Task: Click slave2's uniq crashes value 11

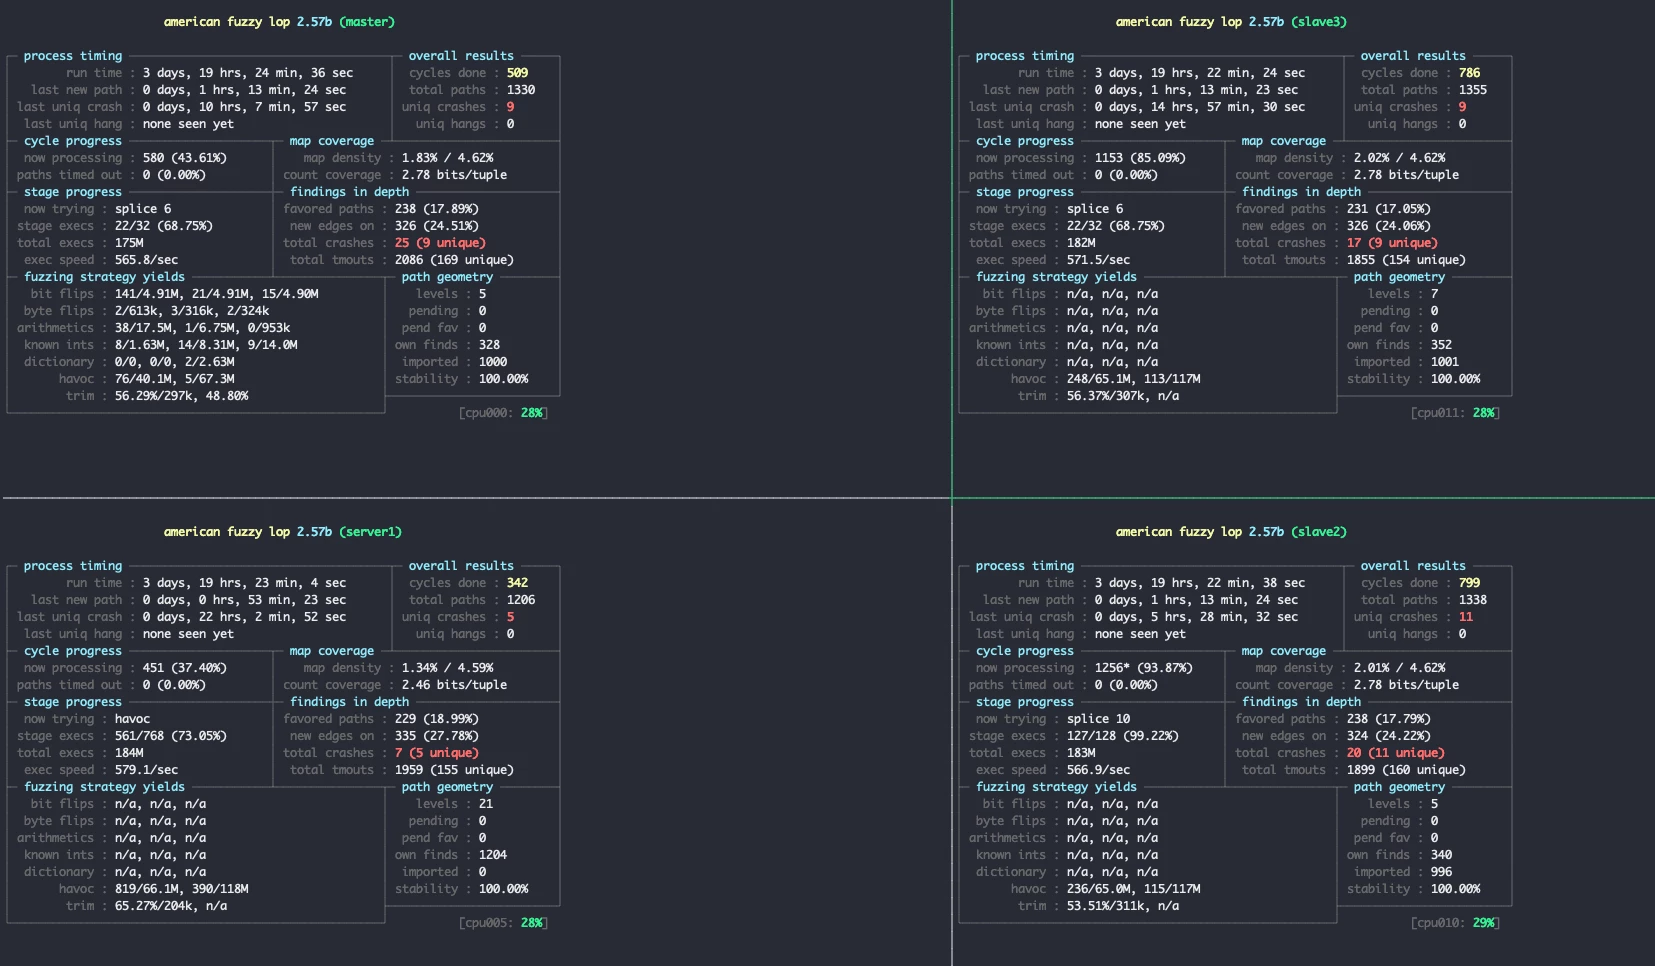Action: [1465, 617]
